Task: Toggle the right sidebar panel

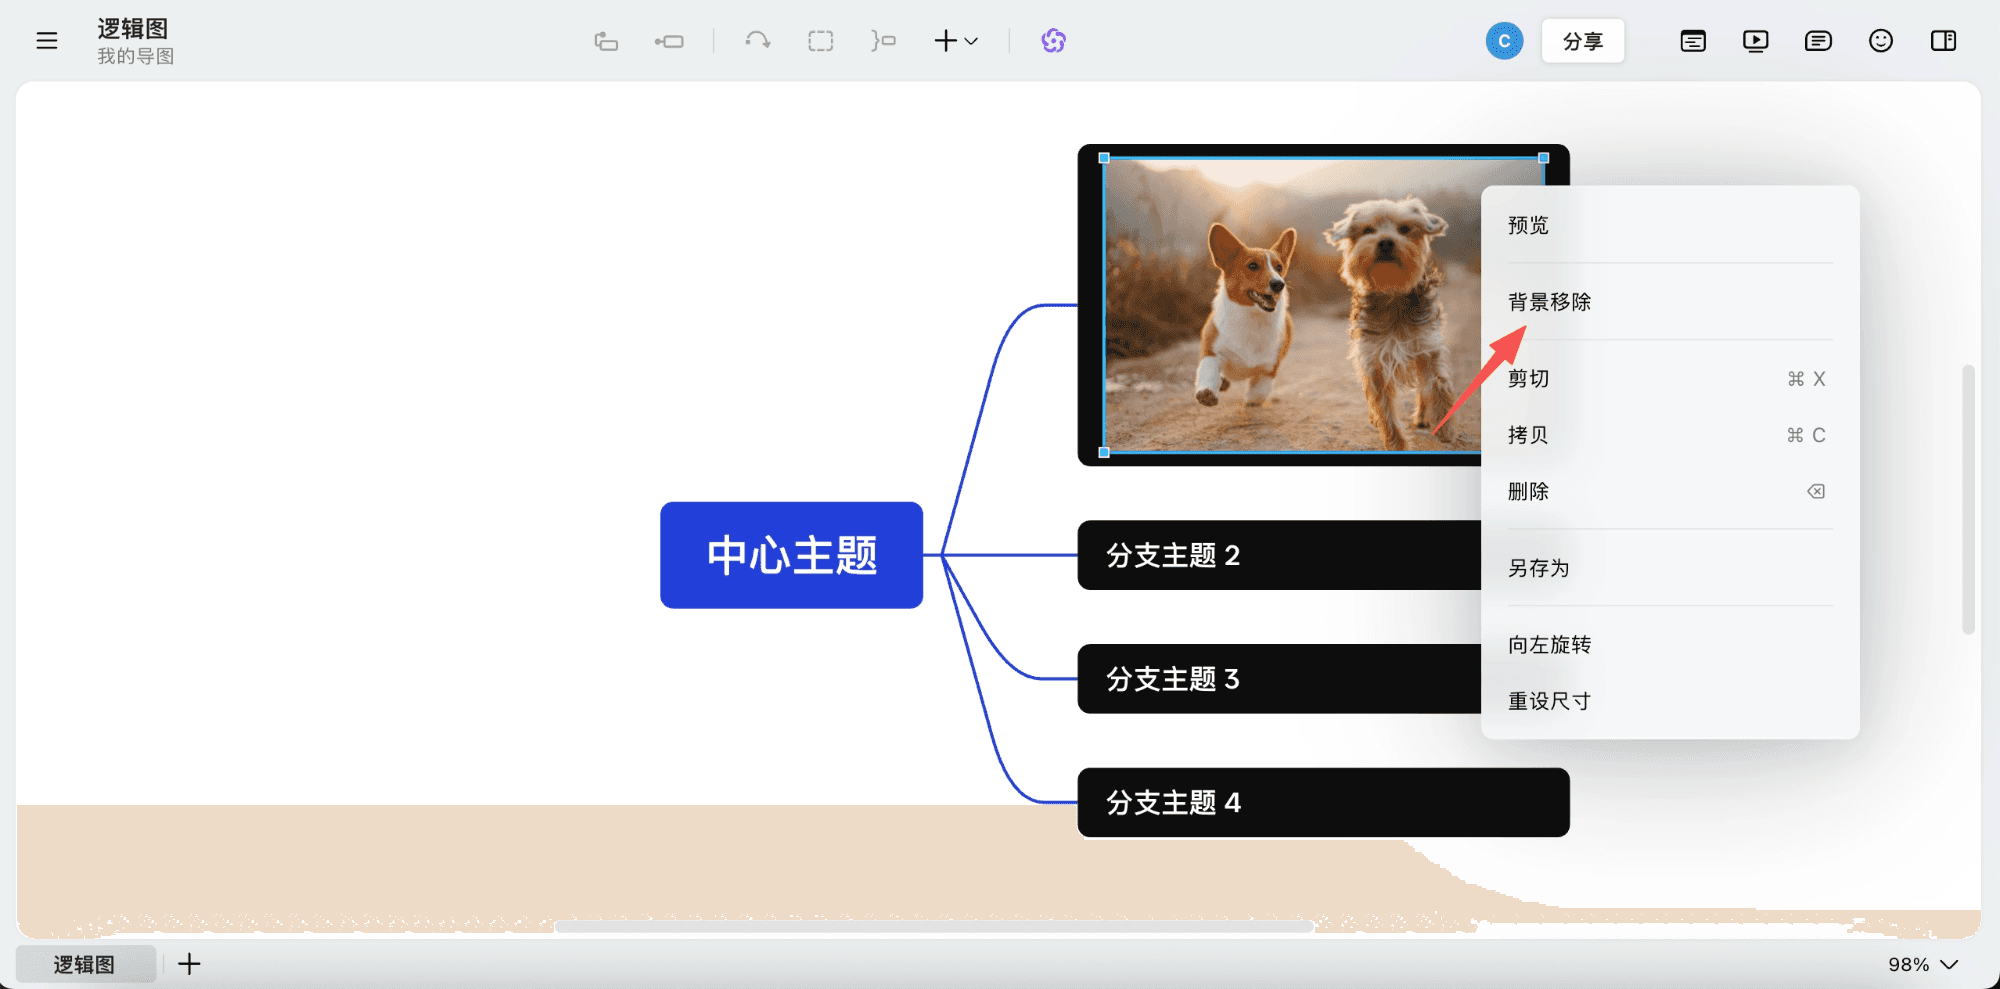Action: coord(1944,41)
